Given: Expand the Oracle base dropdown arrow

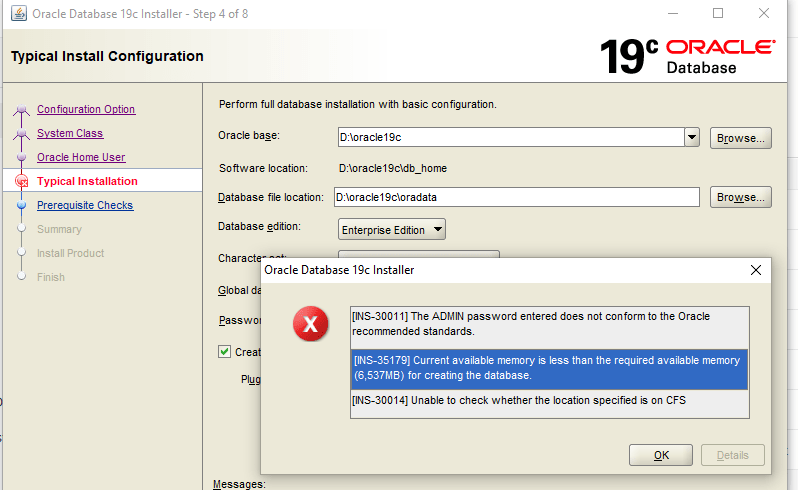Looking at the screenshot, I should click(x=691, y=137).
